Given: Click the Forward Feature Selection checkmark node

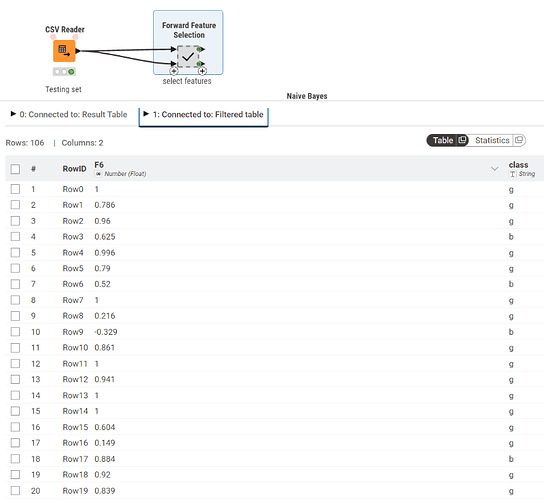Looking at the screenshot, I should pyautogui.click(x=188, y=57).
